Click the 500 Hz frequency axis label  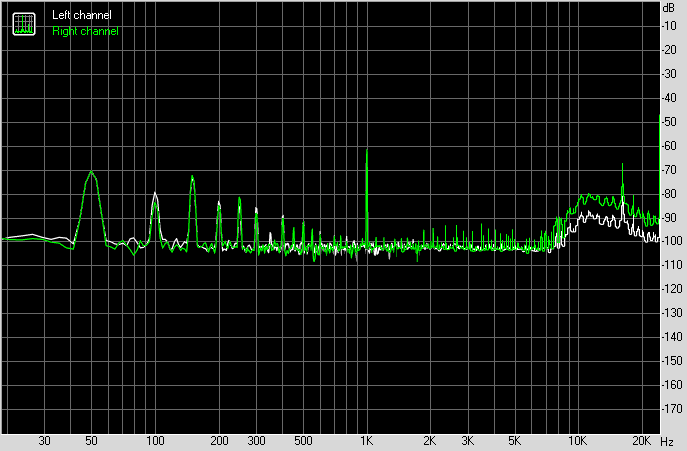point(303,441)
